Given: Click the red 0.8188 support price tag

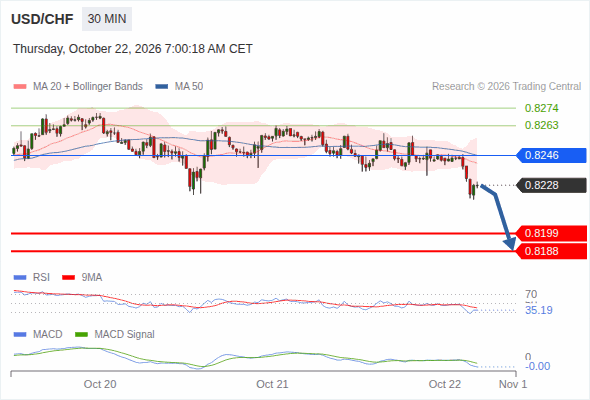Looking at the screenshot, I should point(551,251).
